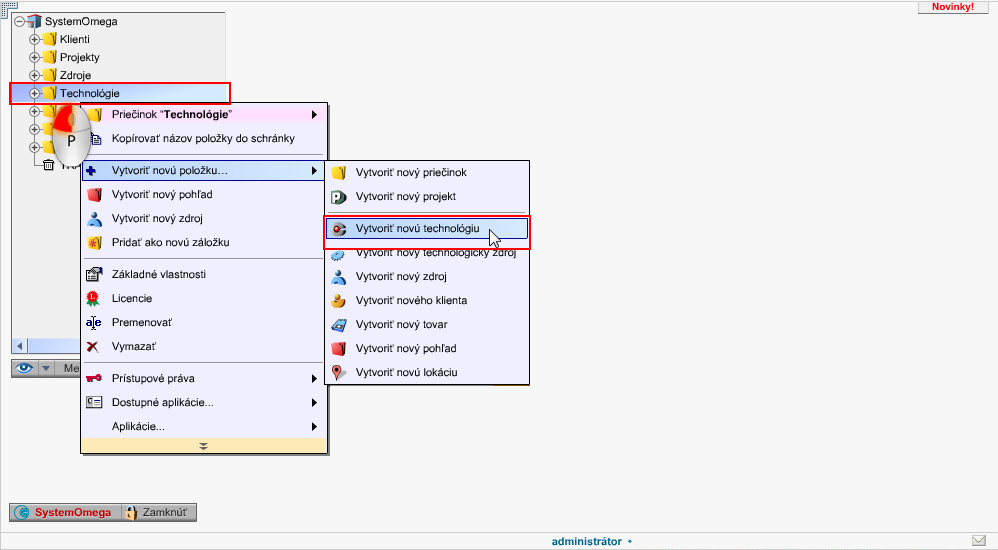Screen dimensions: 998x550
Task: Expand the Klienti tree folder
Action: (34, 39)
